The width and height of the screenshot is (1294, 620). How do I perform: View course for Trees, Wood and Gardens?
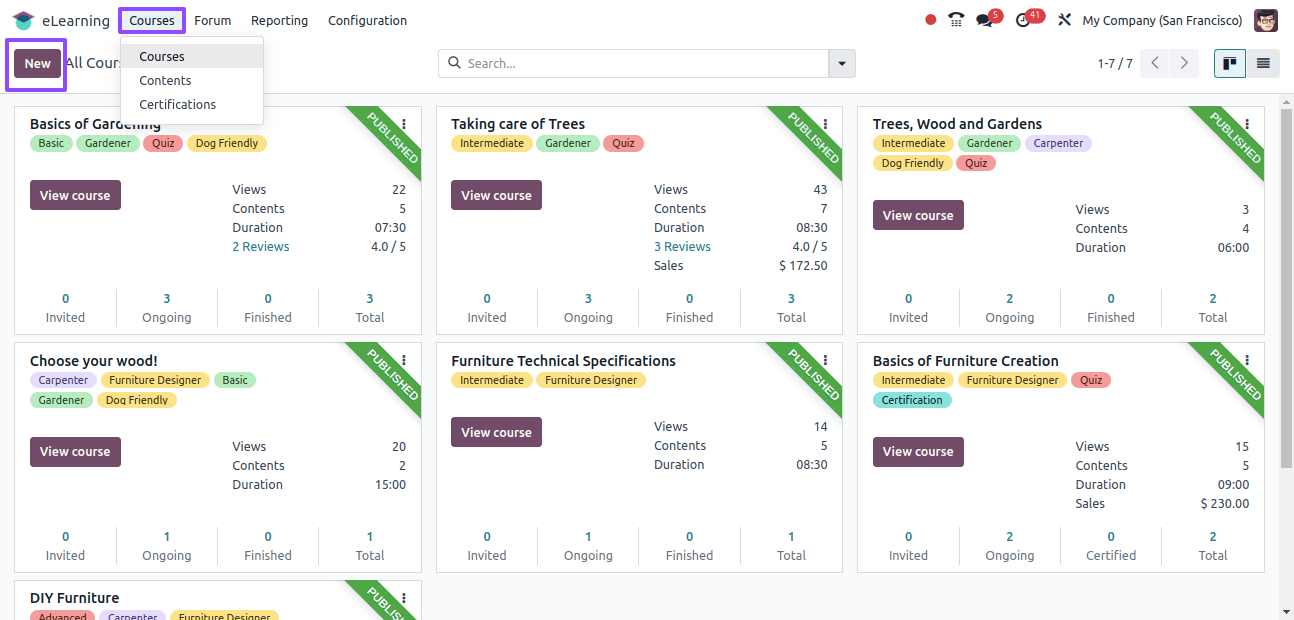918,215
